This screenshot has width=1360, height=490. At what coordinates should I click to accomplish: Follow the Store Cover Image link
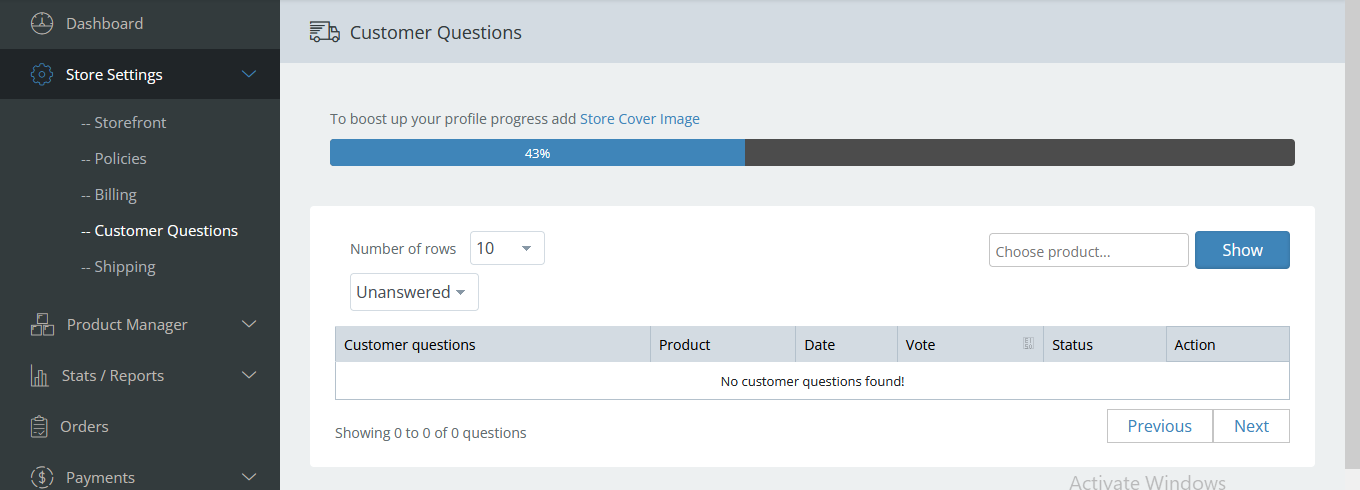(x=640, y=119)
